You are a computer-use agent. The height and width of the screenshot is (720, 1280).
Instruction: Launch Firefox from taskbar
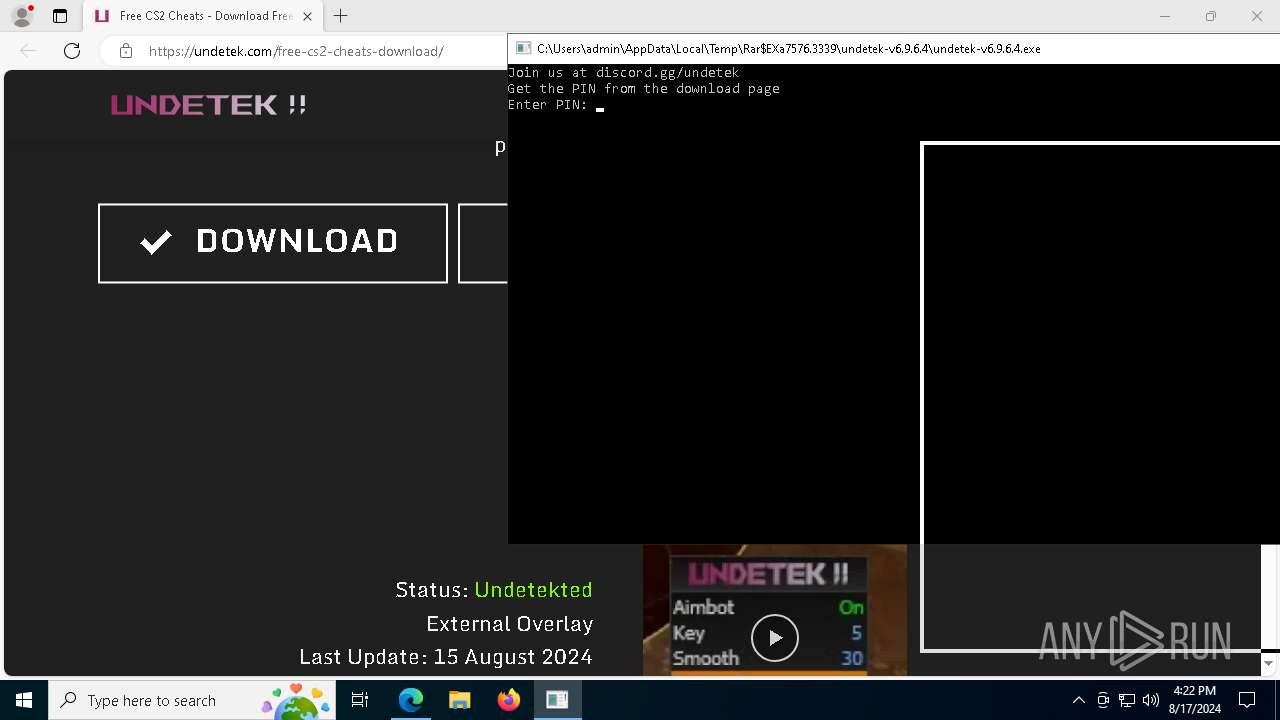[509, 700]
